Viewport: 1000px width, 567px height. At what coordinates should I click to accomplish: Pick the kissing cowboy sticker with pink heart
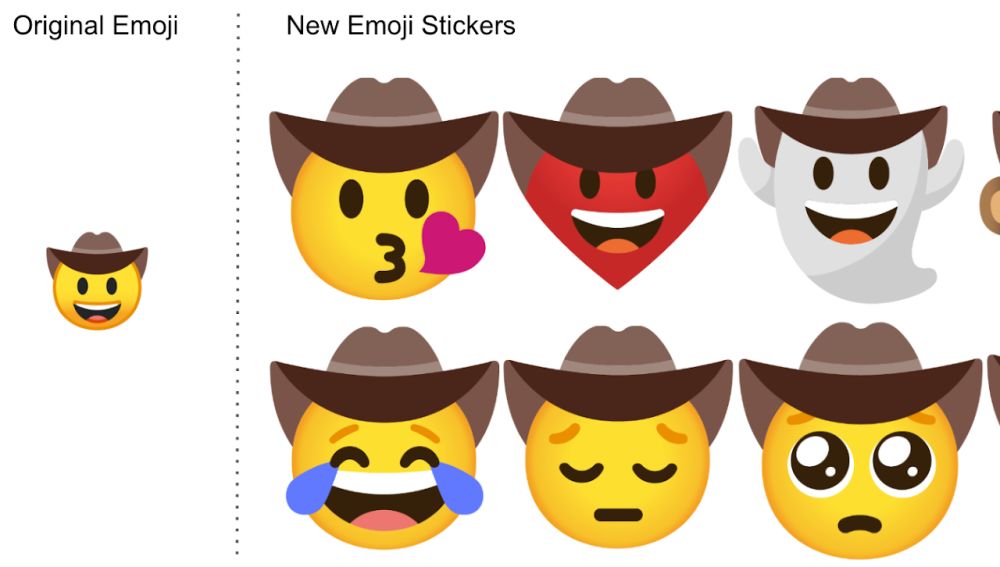(x=383, y=189)
